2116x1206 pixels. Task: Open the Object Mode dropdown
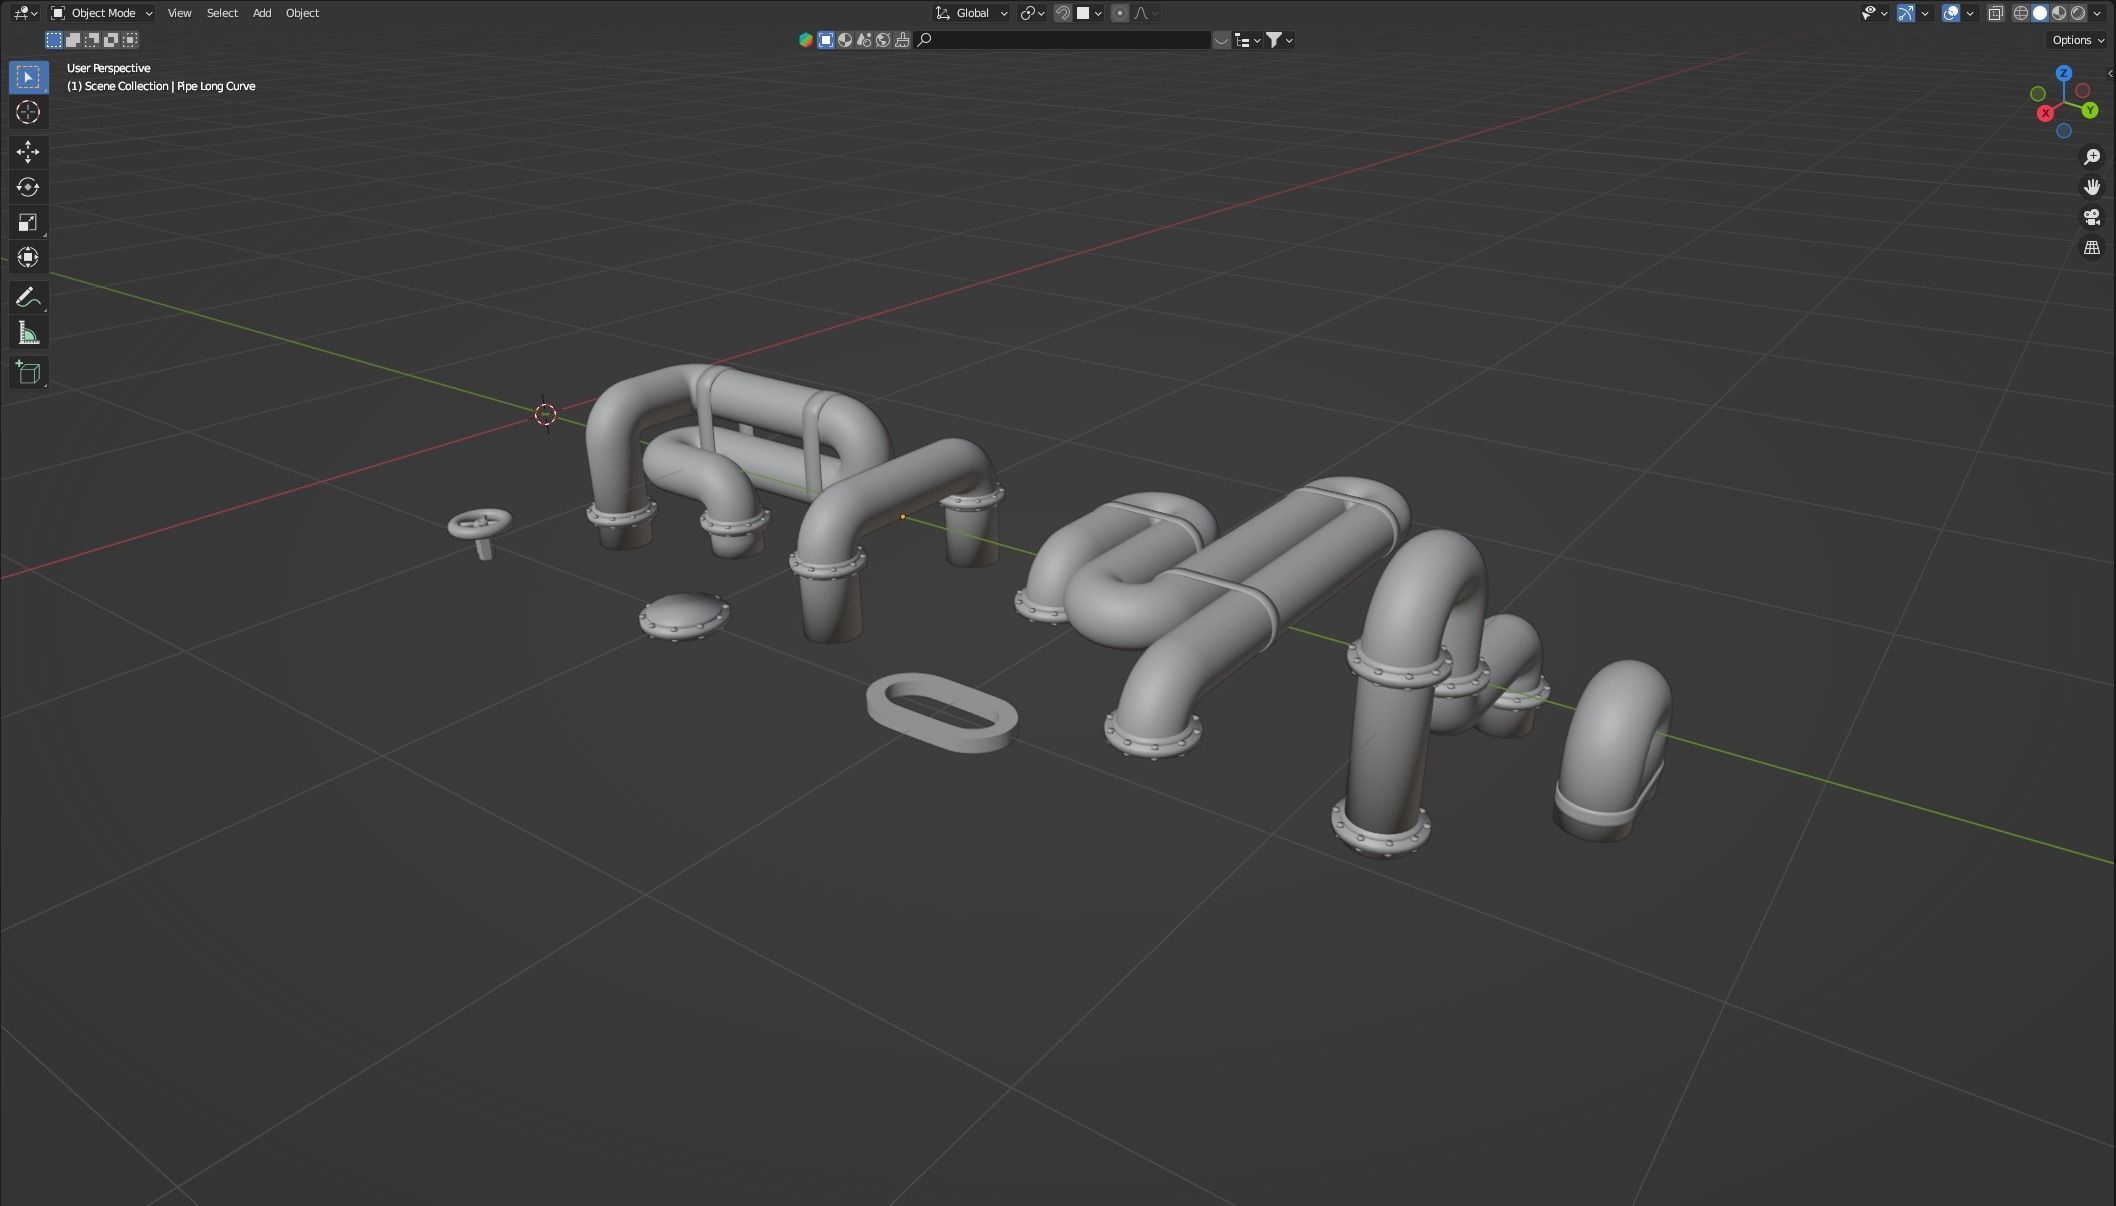pos(103,13)
